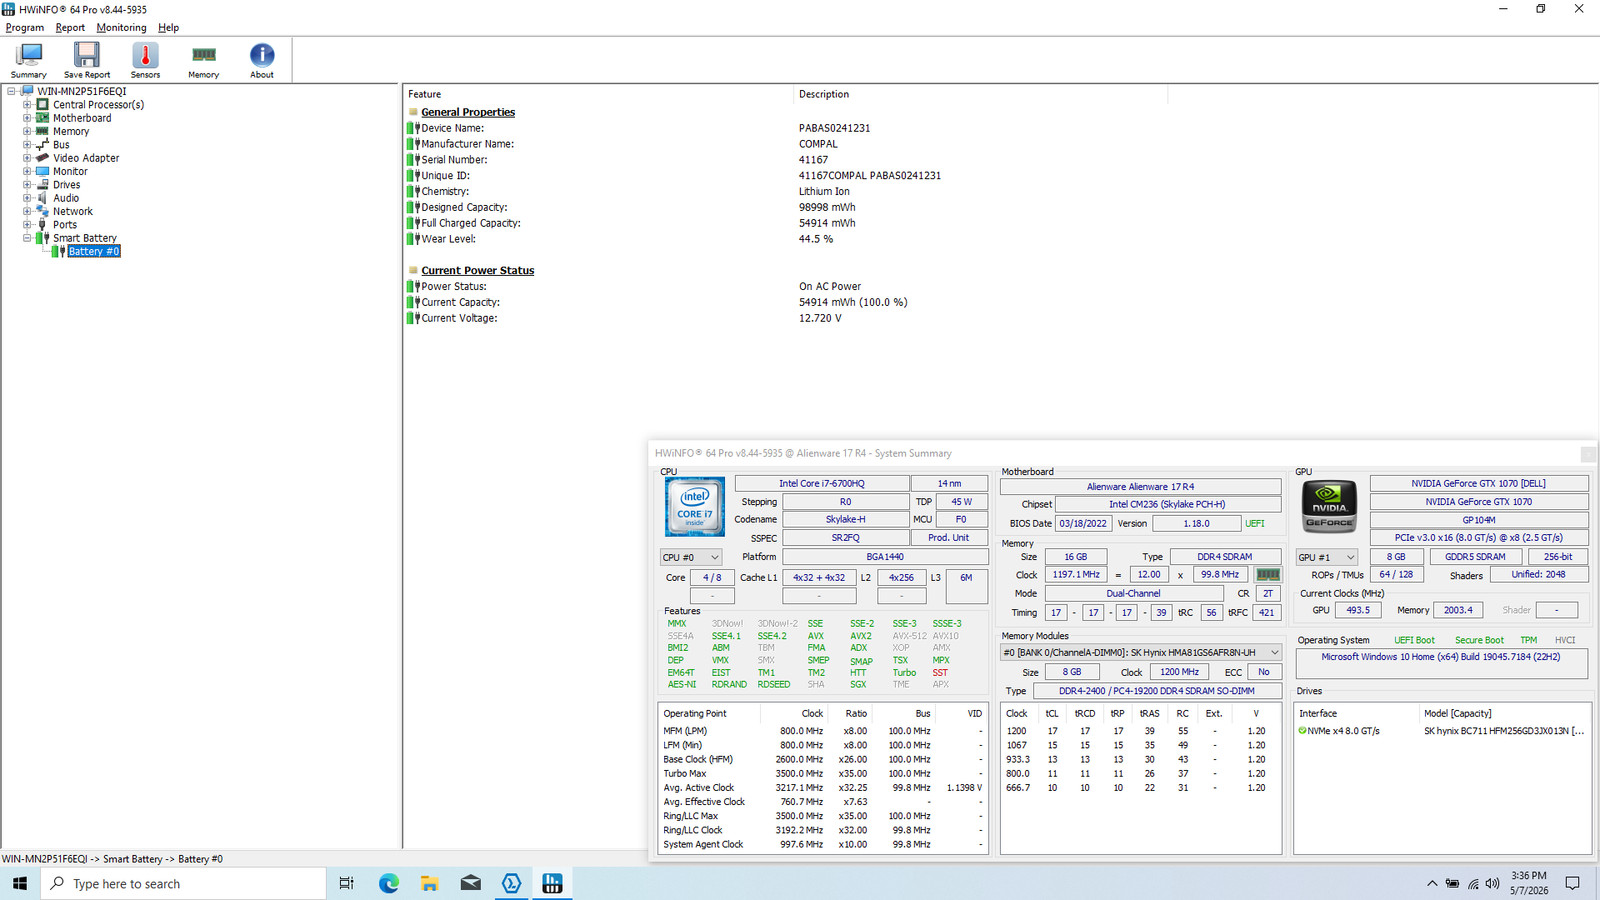Select the Smart Battery tree item
Screen dimensions: 1600x900
tap(85, 238)
